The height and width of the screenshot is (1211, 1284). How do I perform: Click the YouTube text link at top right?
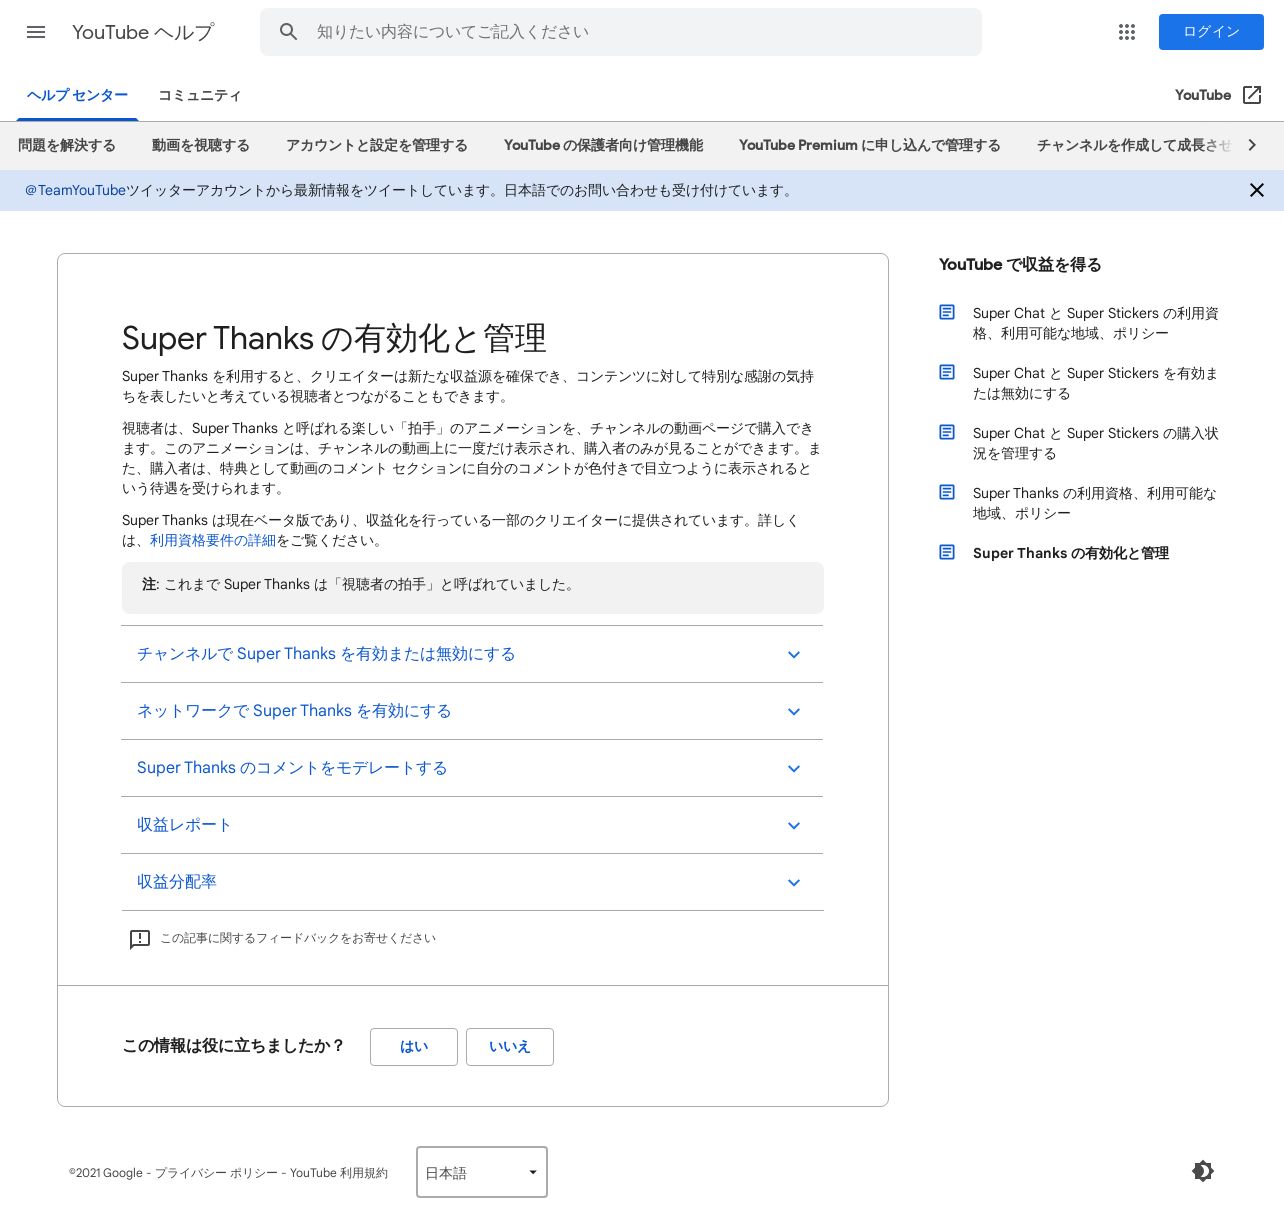(x=1203, y=95)
